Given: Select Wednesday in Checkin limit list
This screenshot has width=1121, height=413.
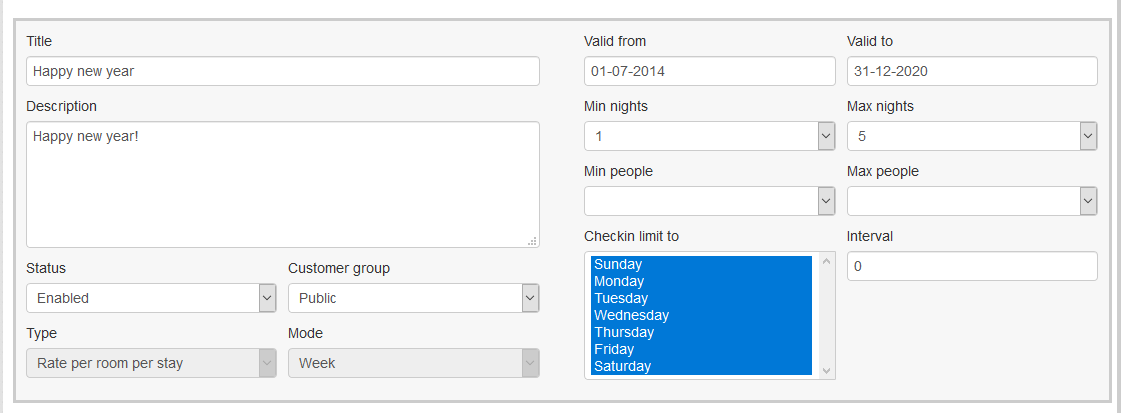Looking at the screenshot, I should [x=700, y=315].
